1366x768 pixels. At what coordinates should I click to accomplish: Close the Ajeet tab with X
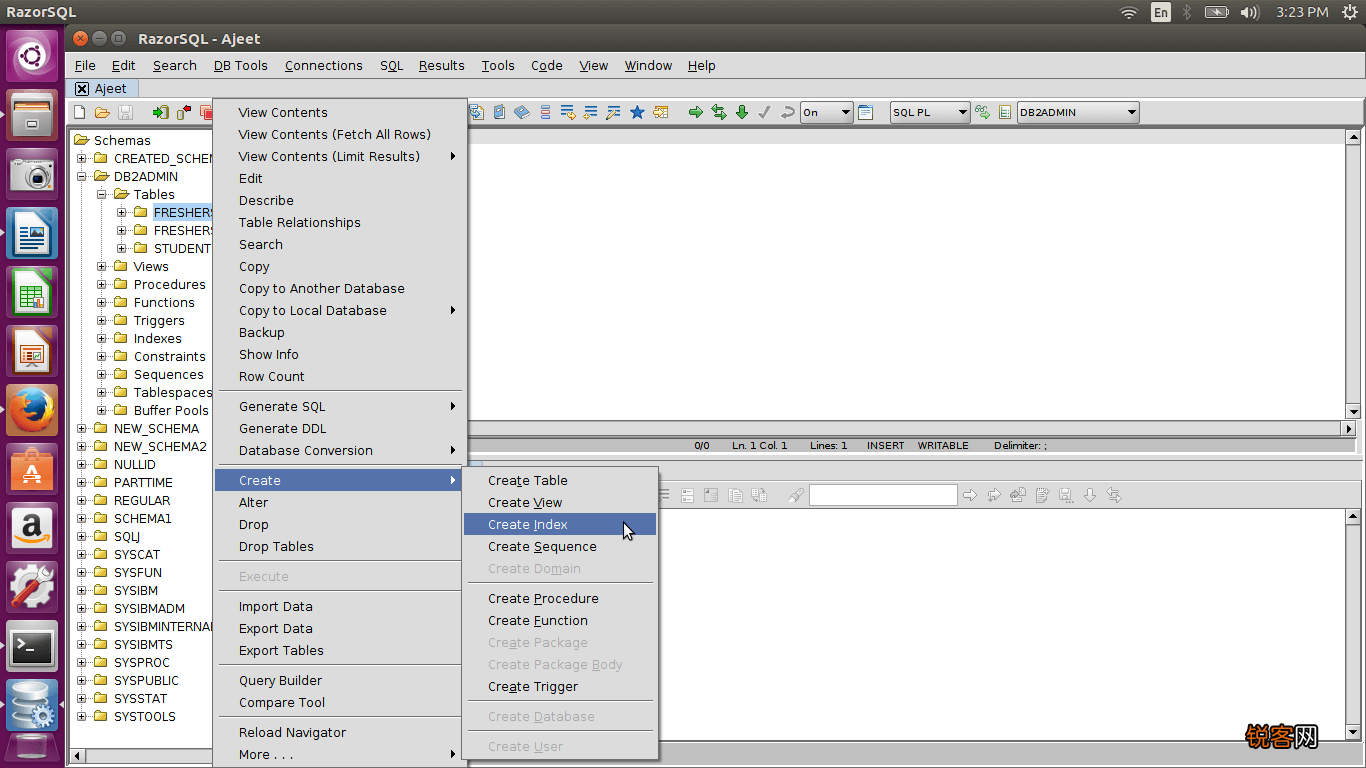click(82, 89)
